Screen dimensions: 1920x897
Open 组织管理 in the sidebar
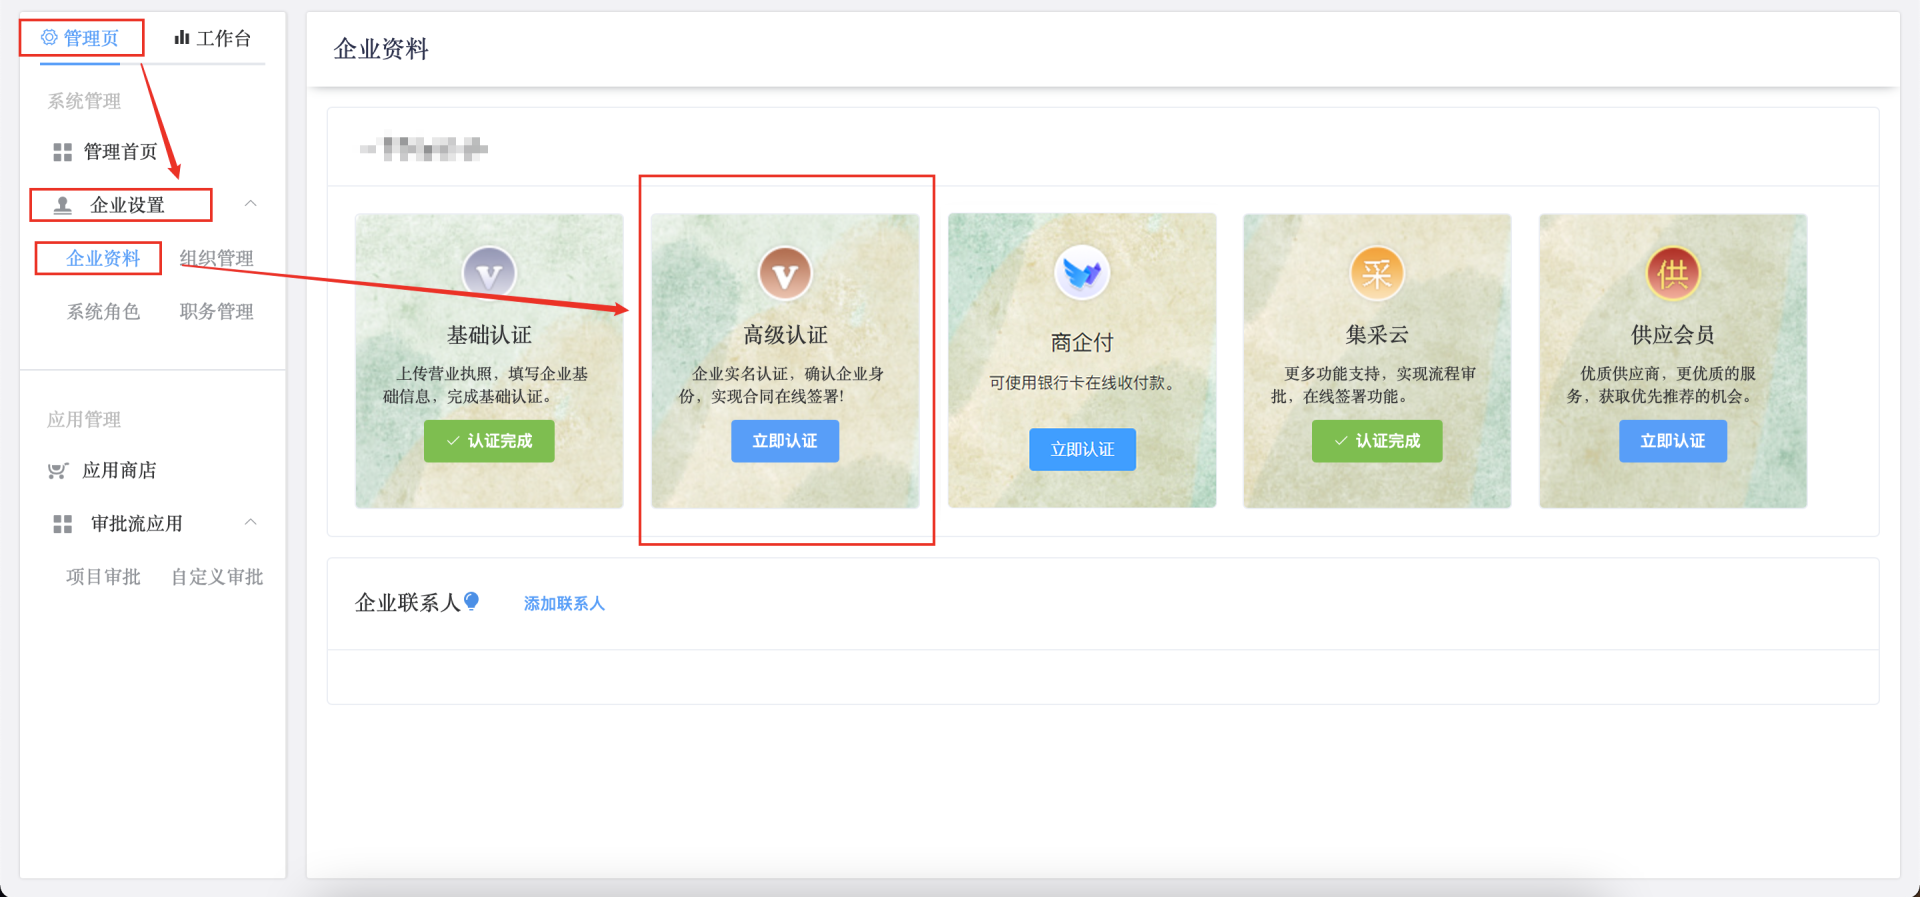click(216, 258)
